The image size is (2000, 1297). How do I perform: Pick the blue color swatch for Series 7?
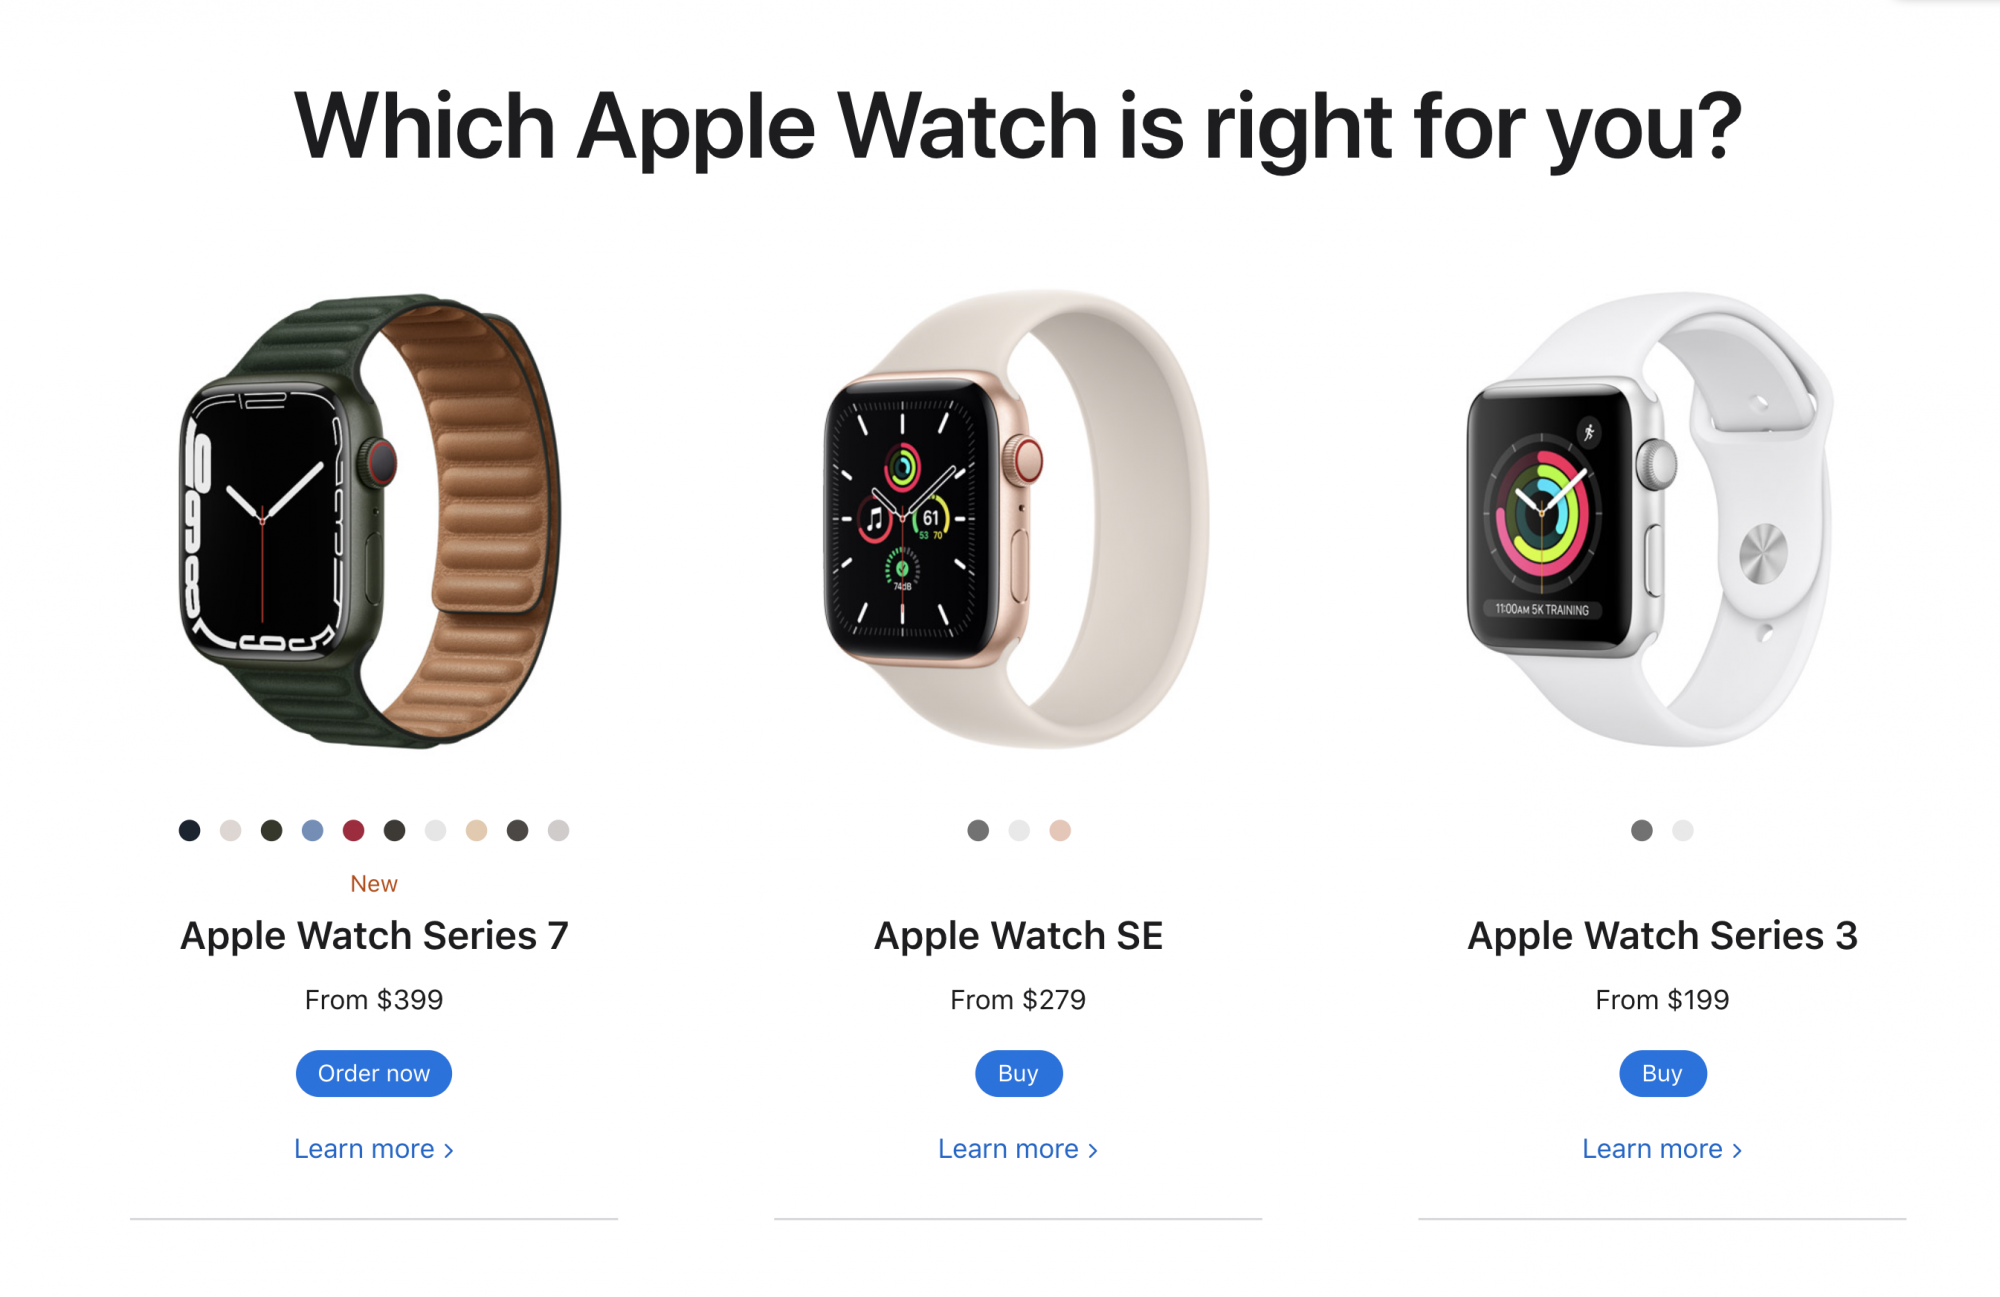tap(312, 830)
